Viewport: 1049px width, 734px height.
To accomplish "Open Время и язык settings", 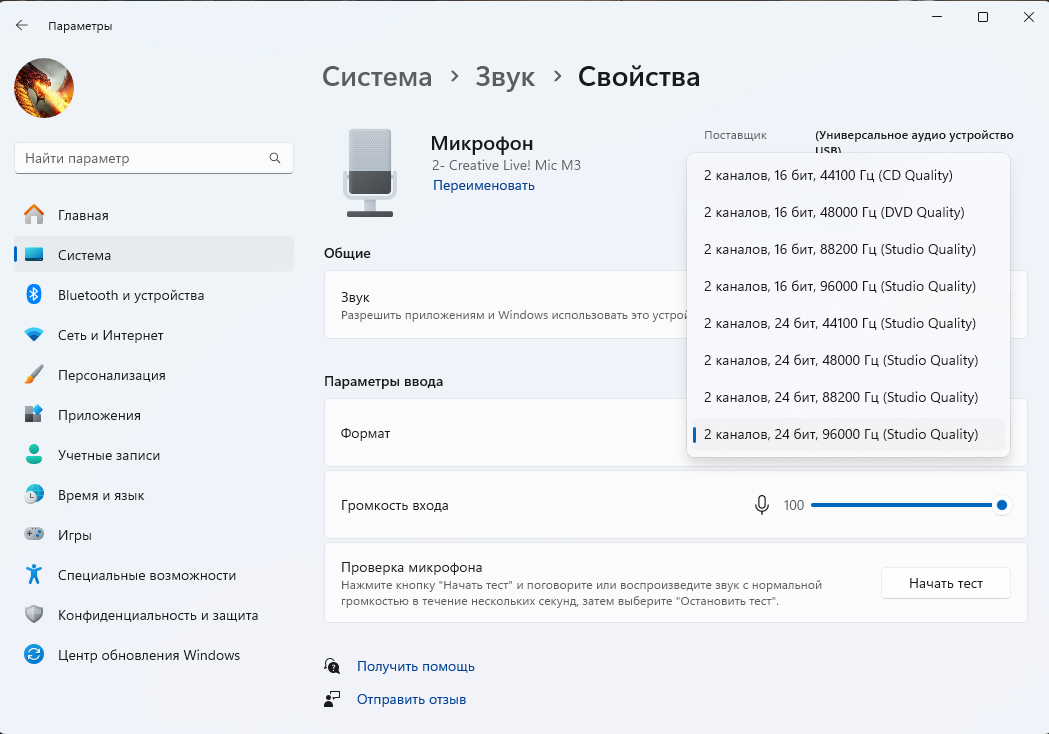I will point(154,495).
